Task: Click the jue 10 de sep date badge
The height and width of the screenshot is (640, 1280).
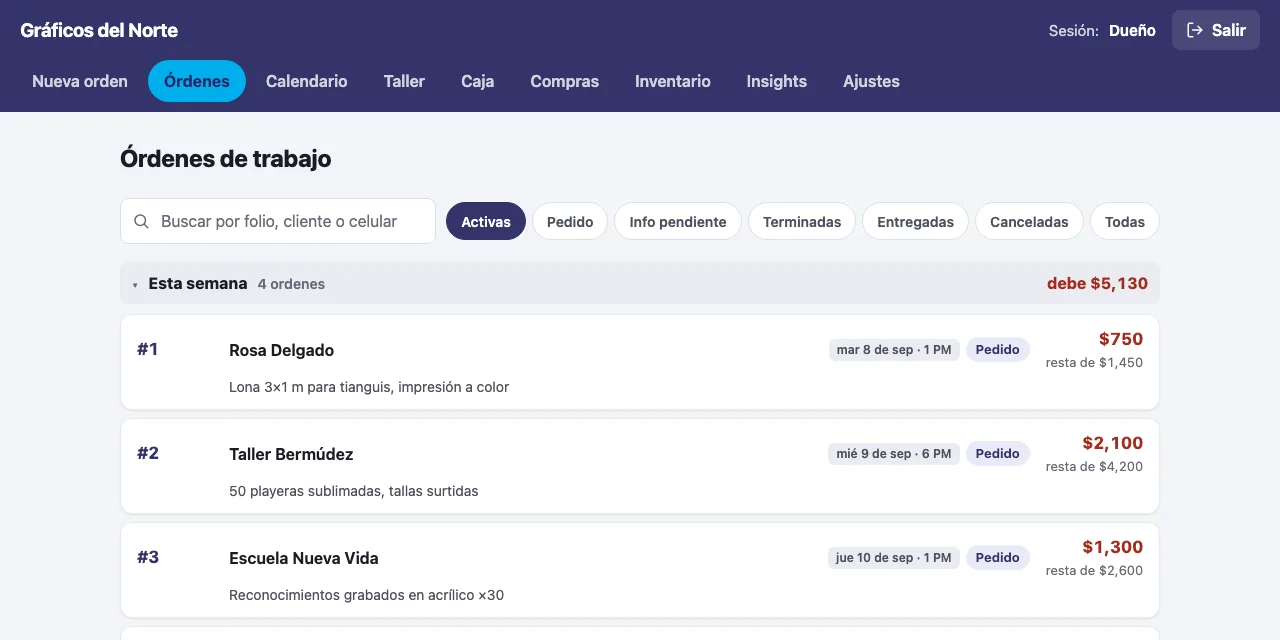Action: pyautogui.click(x=894, y=558)
